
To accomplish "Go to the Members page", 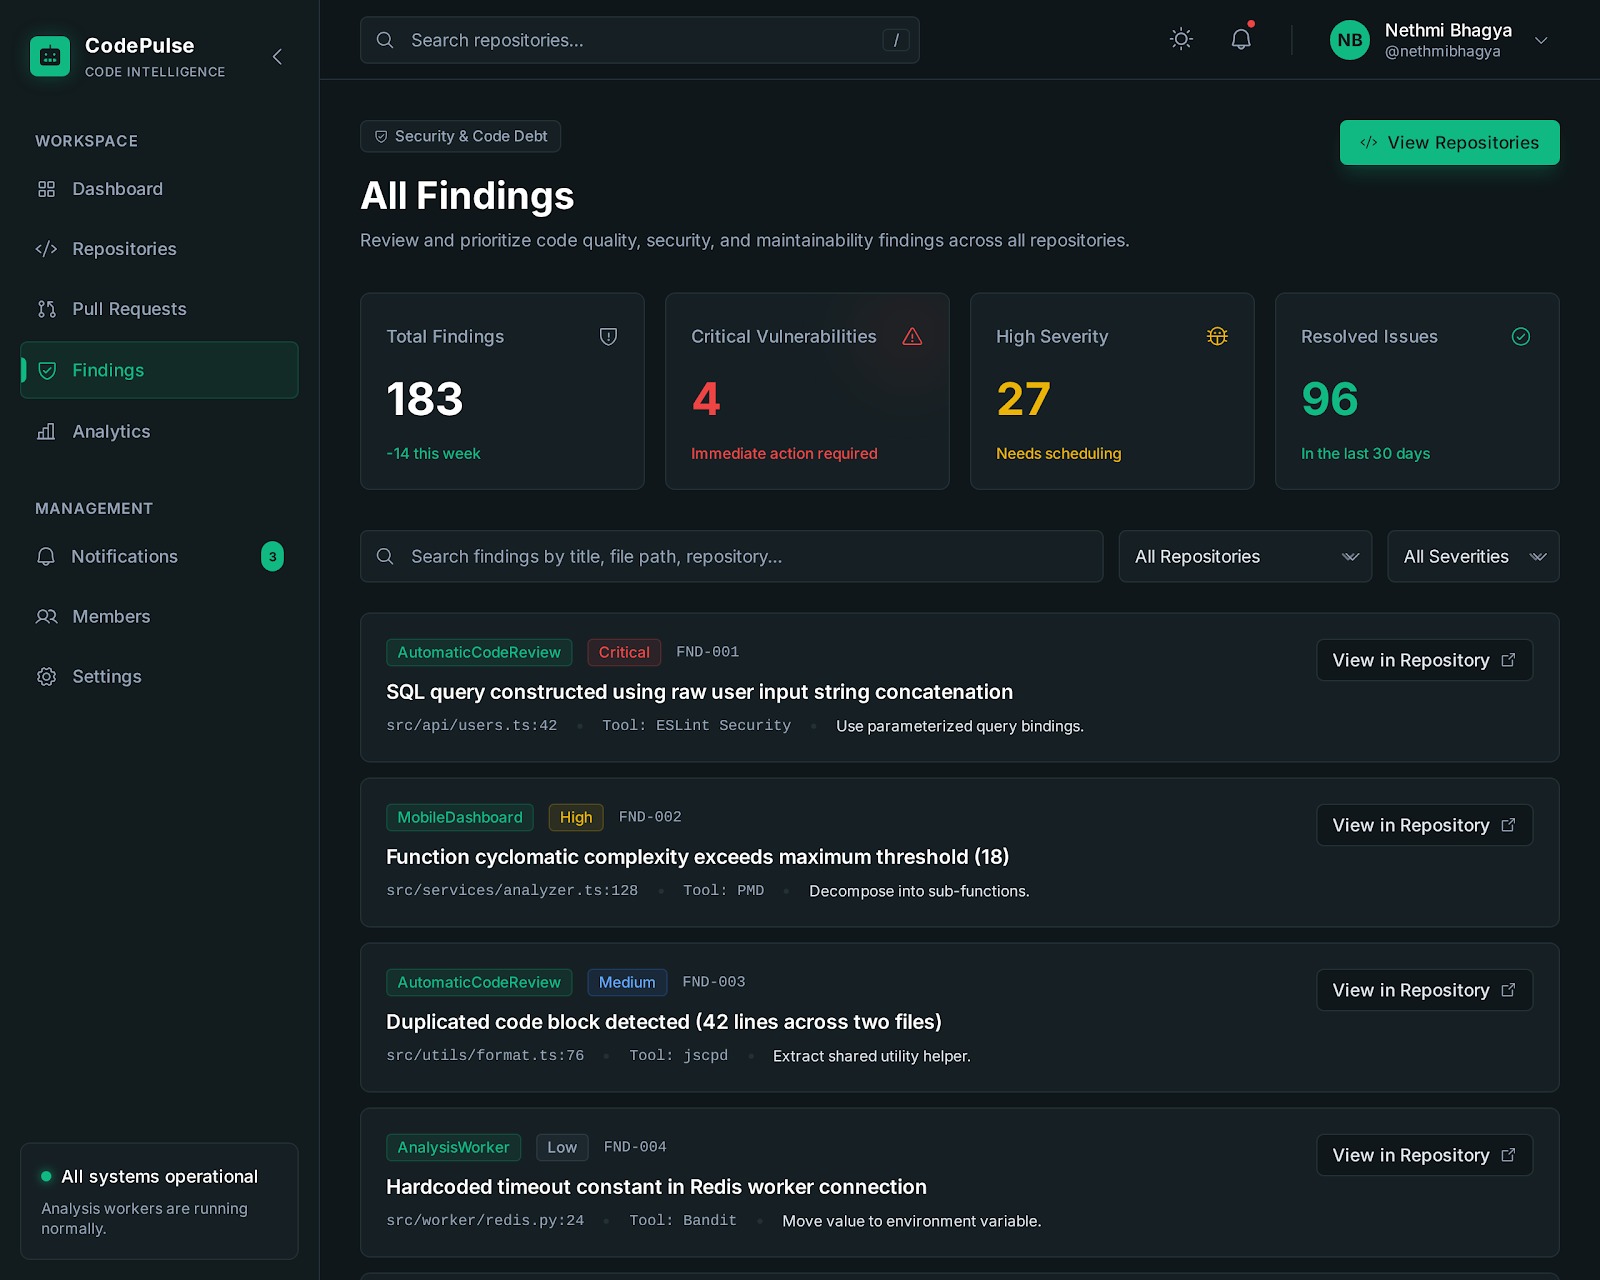I will pos(159,616).
